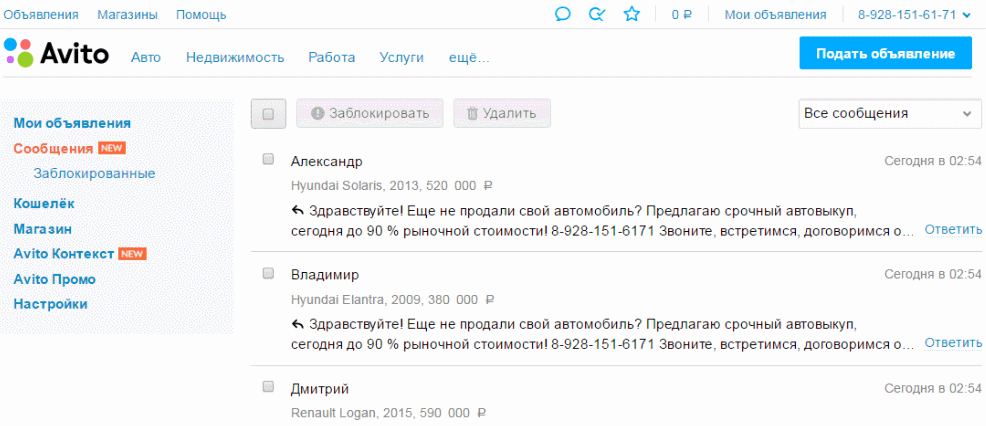Screen dimensions: 986x426
Task: Open Помощь in top menu
Action: (x=201, y=14)
